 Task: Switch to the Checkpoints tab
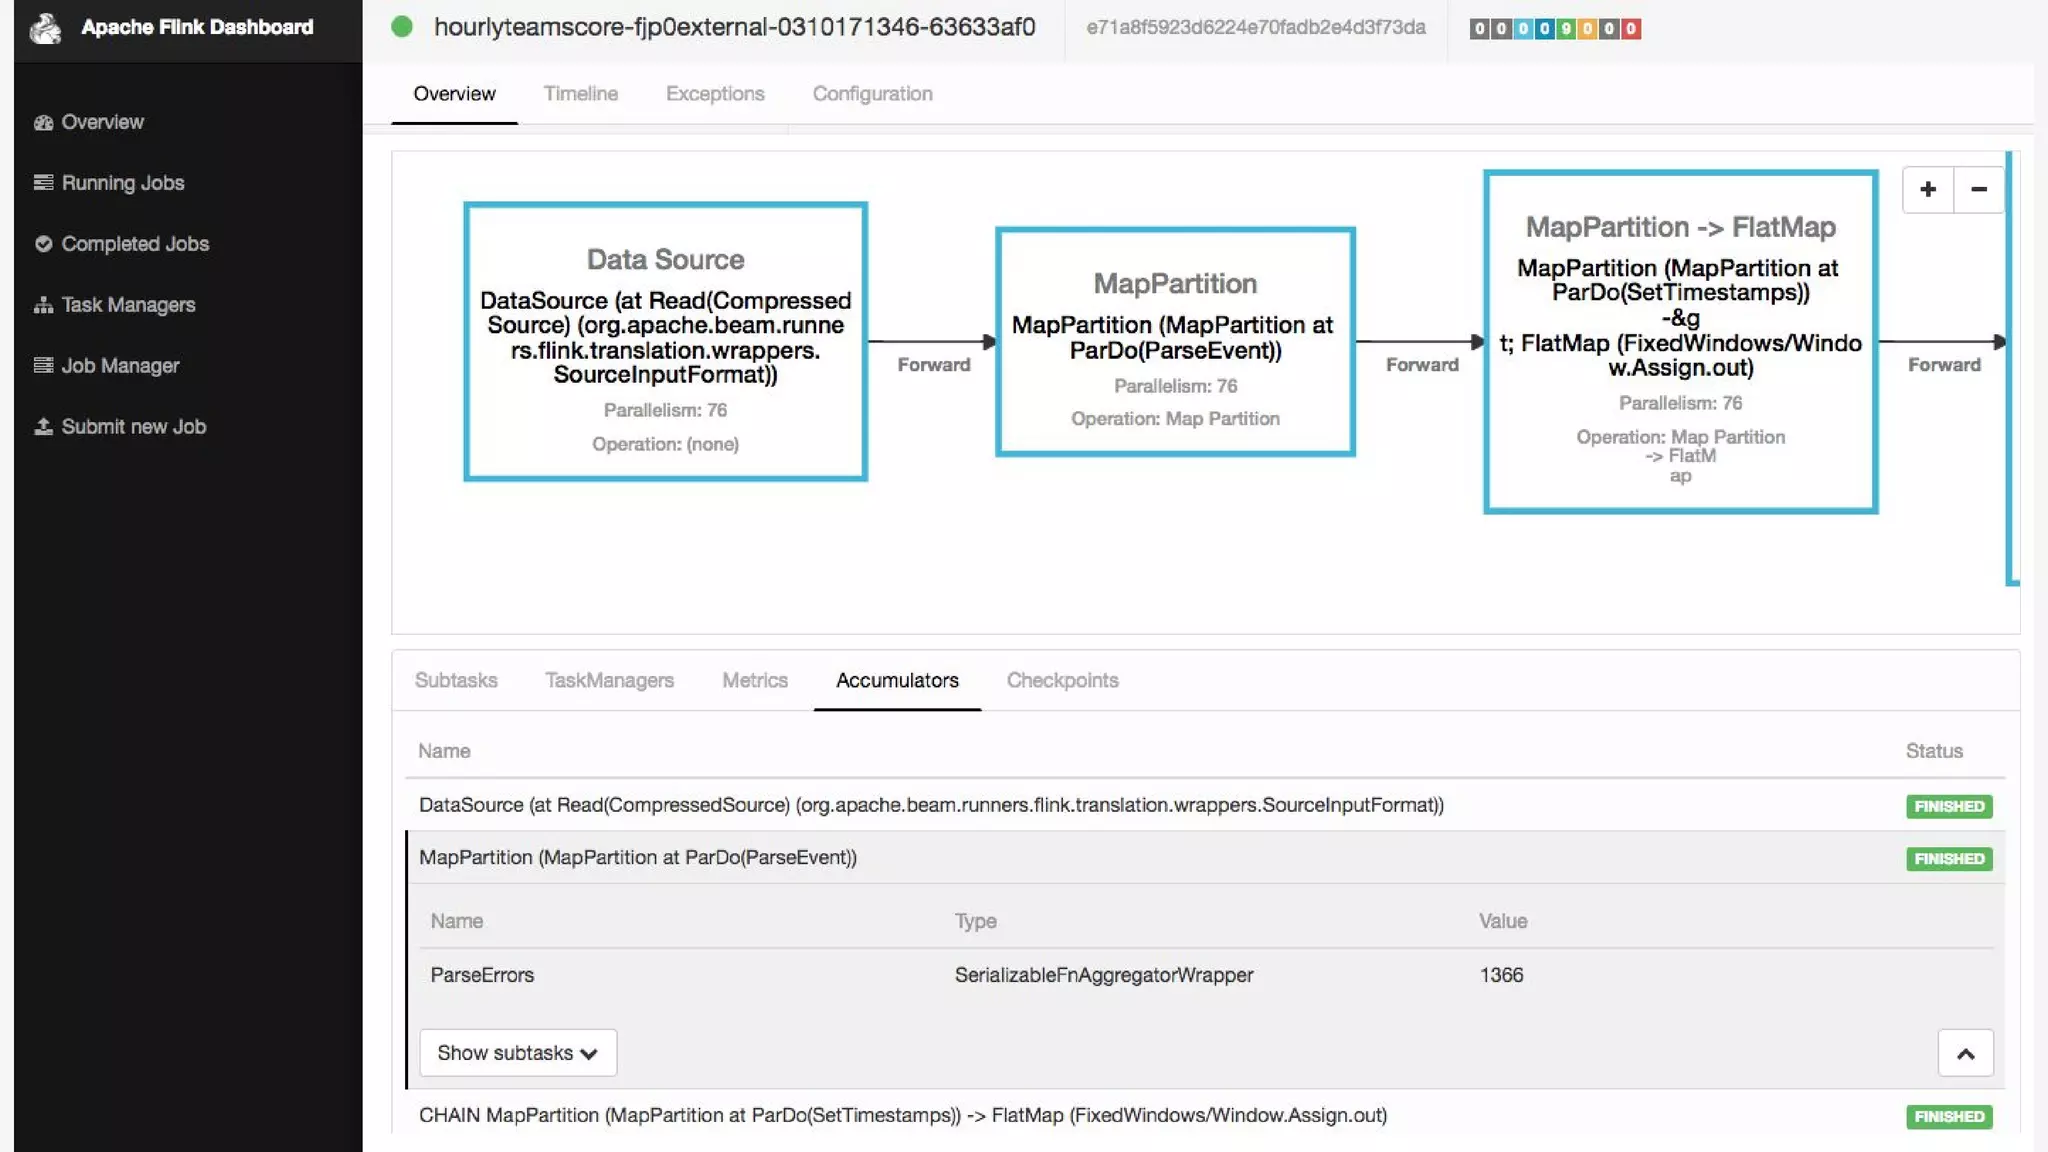tap(1062, 681)
